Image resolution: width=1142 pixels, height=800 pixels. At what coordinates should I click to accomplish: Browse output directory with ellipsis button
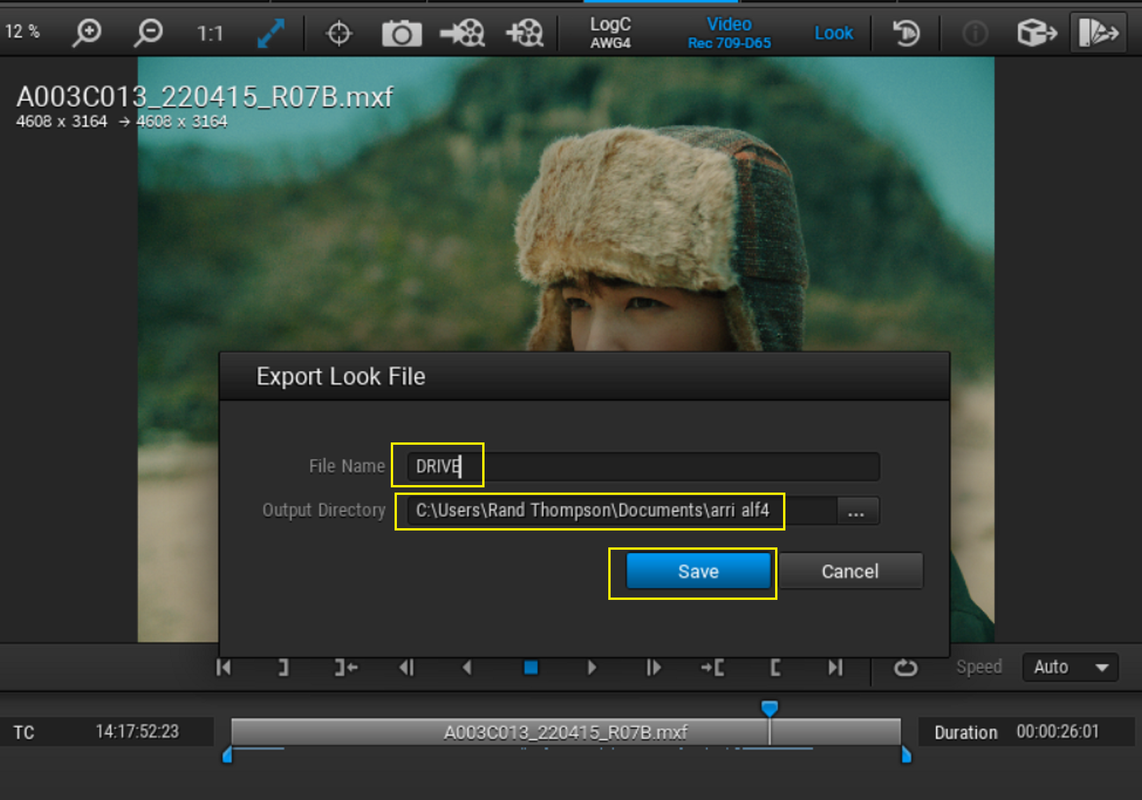point(856,511)
